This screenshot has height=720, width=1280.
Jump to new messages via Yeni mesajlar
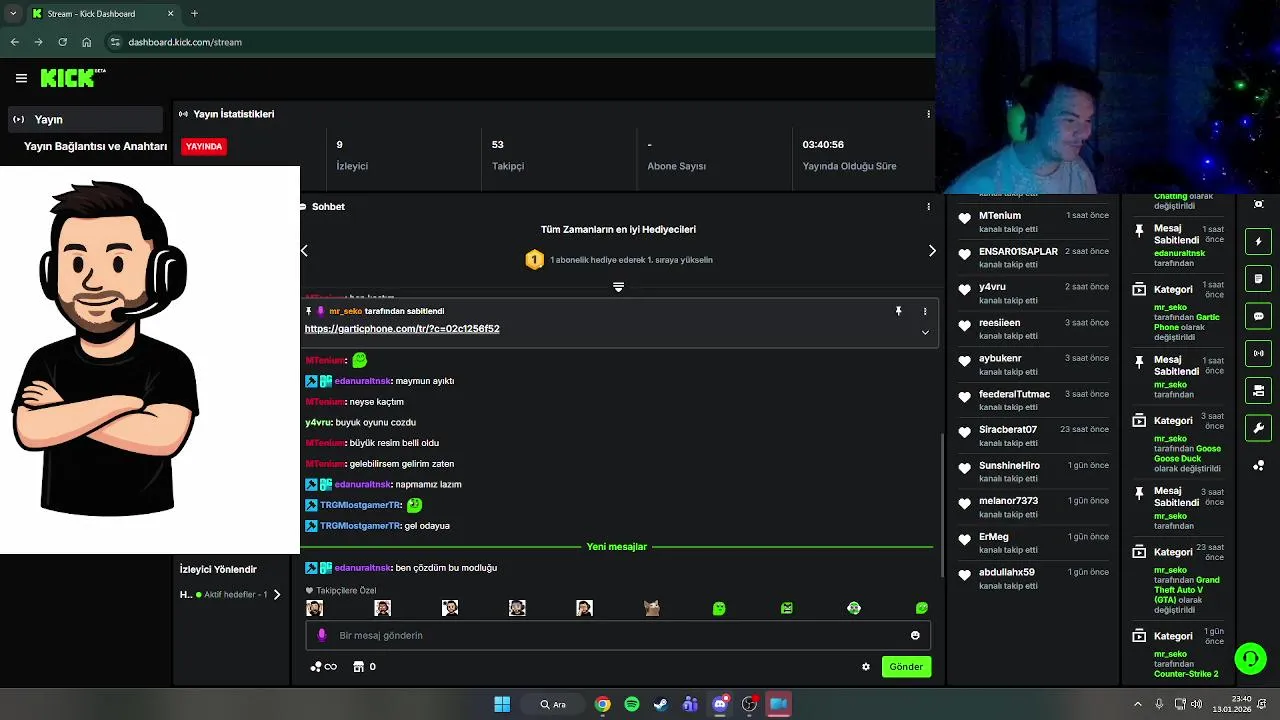point(617,546)
